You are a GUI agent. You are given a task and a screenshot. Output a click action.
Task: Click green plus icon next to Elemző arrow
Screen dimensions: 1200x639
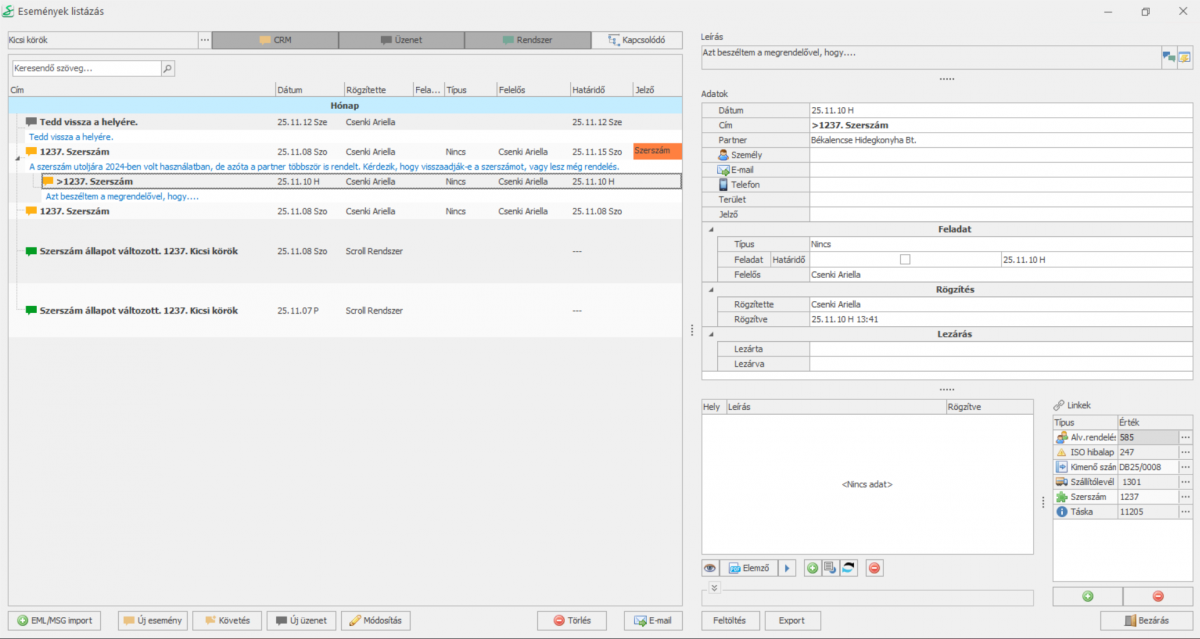[812, 568]
